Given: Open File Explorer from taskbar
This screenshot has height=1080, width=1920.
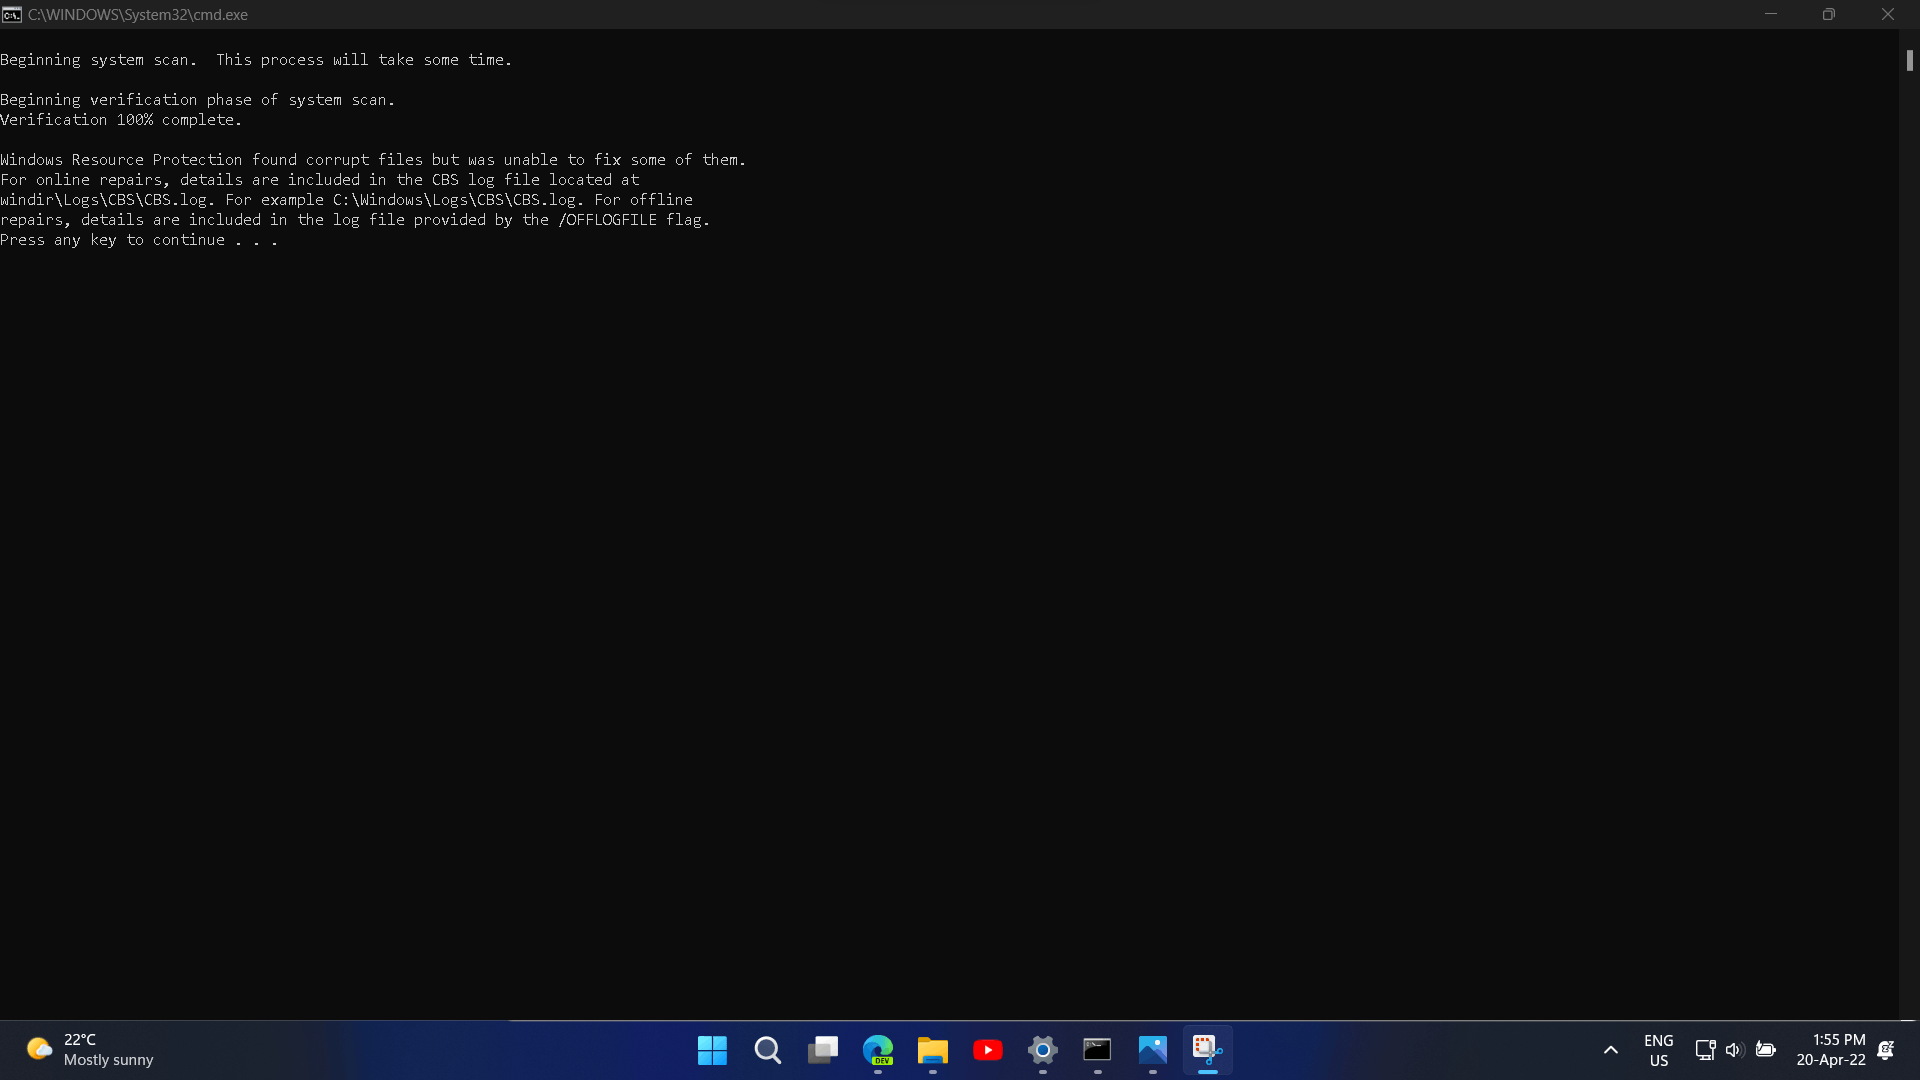Looking at the screenshot, I should tap(932, 1050).
